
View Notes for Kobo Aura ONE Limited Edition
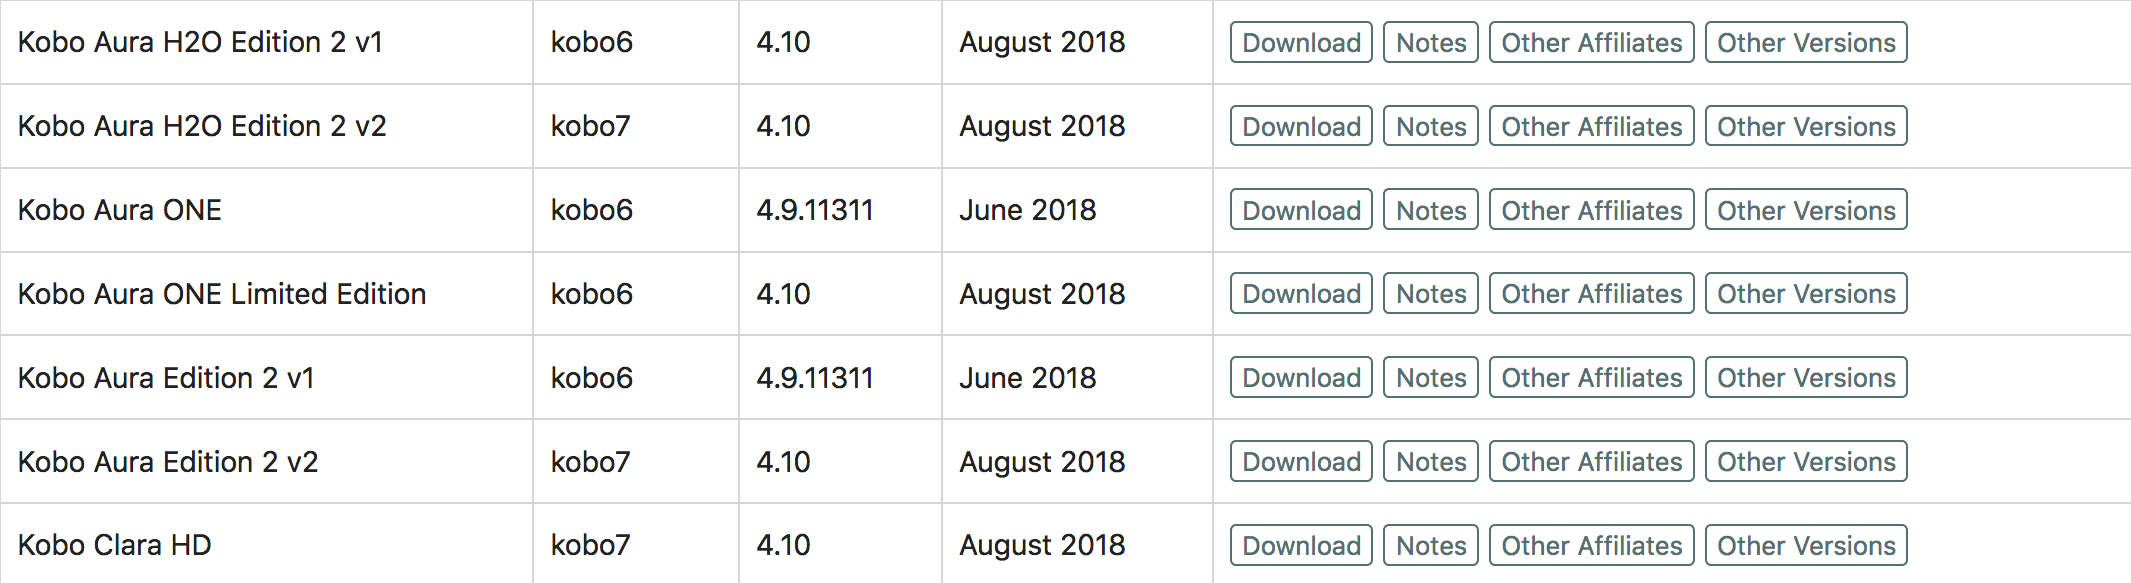[x=1430, y=294]
